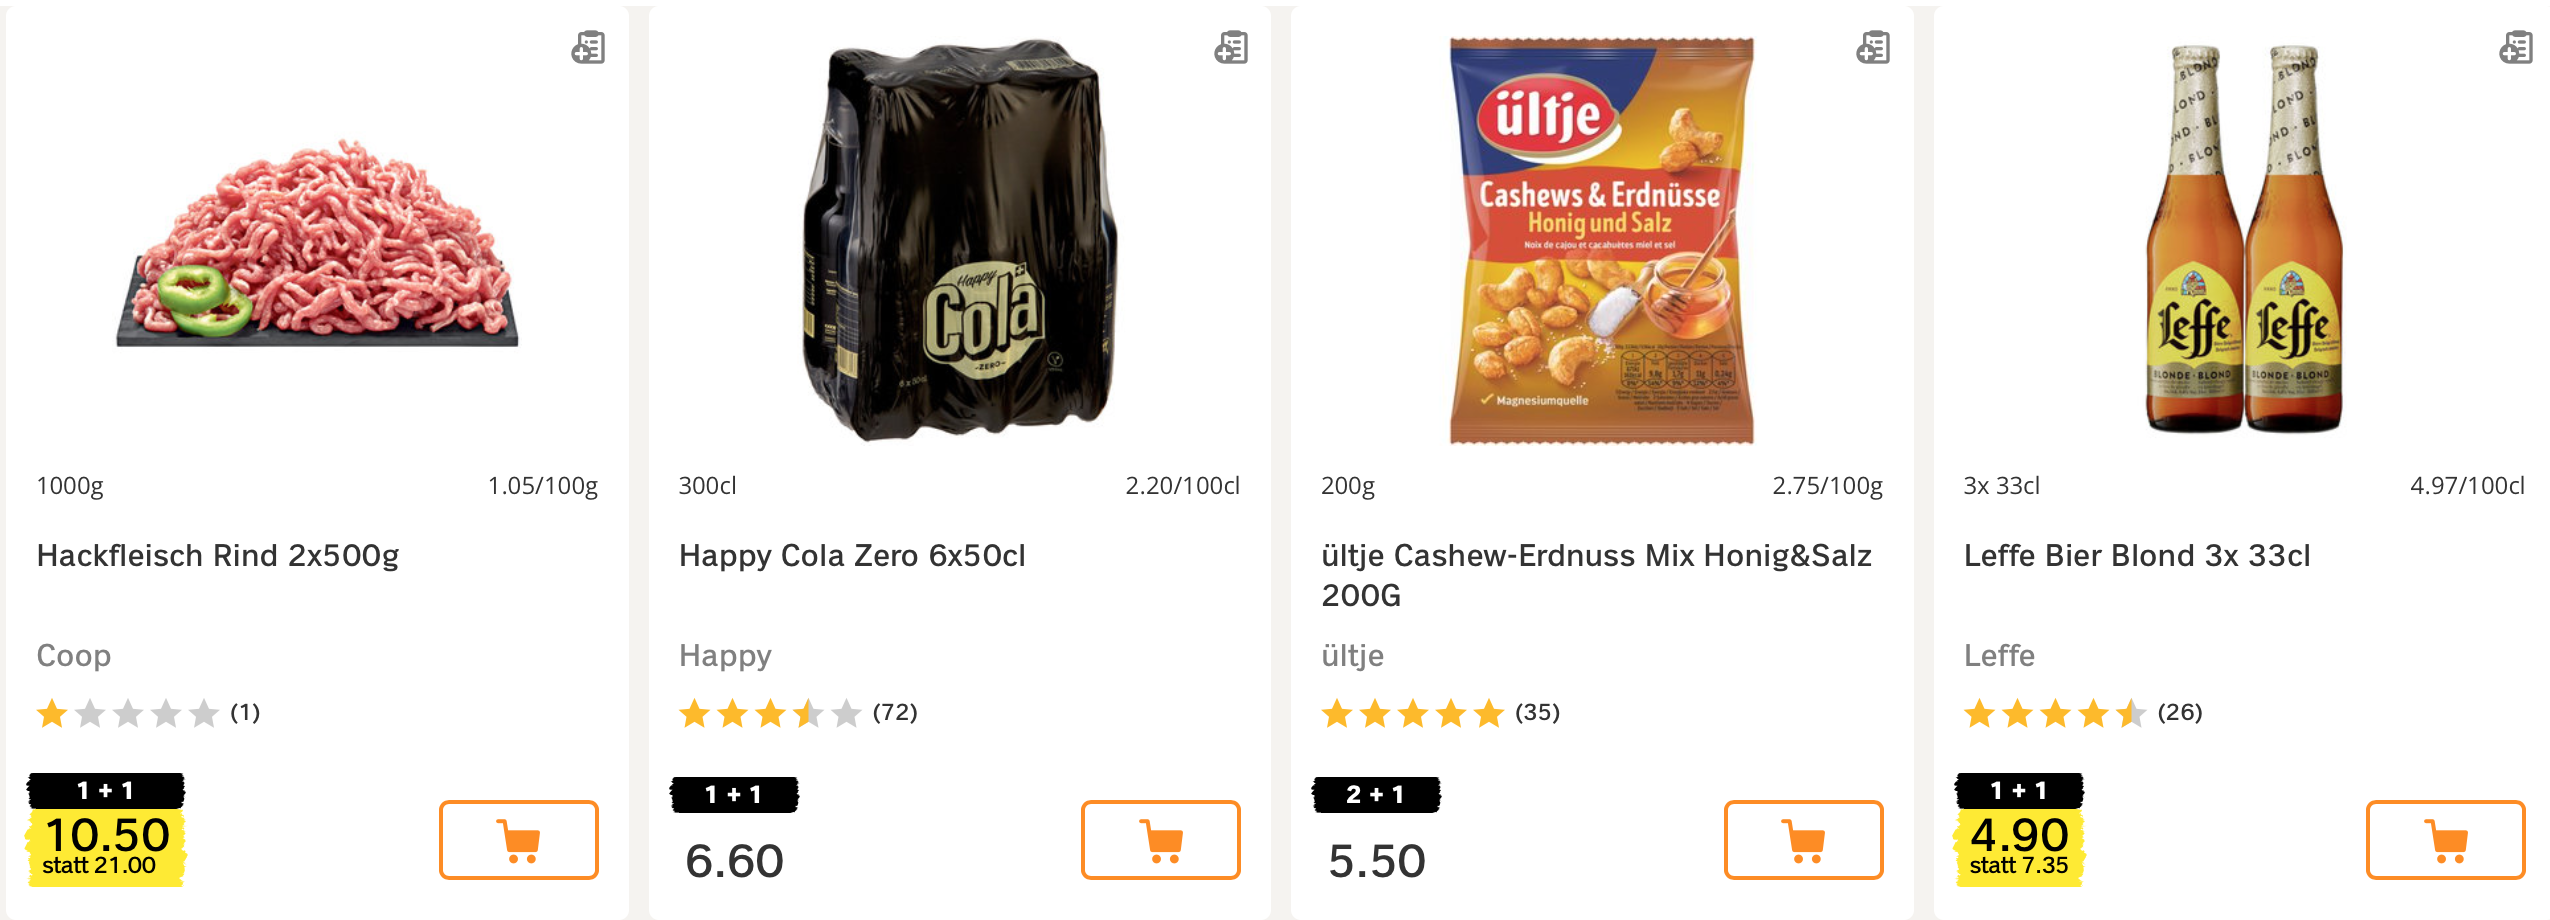
Task: Add Happy Cola Zero to shopping list
Action: pos(1231,48)
